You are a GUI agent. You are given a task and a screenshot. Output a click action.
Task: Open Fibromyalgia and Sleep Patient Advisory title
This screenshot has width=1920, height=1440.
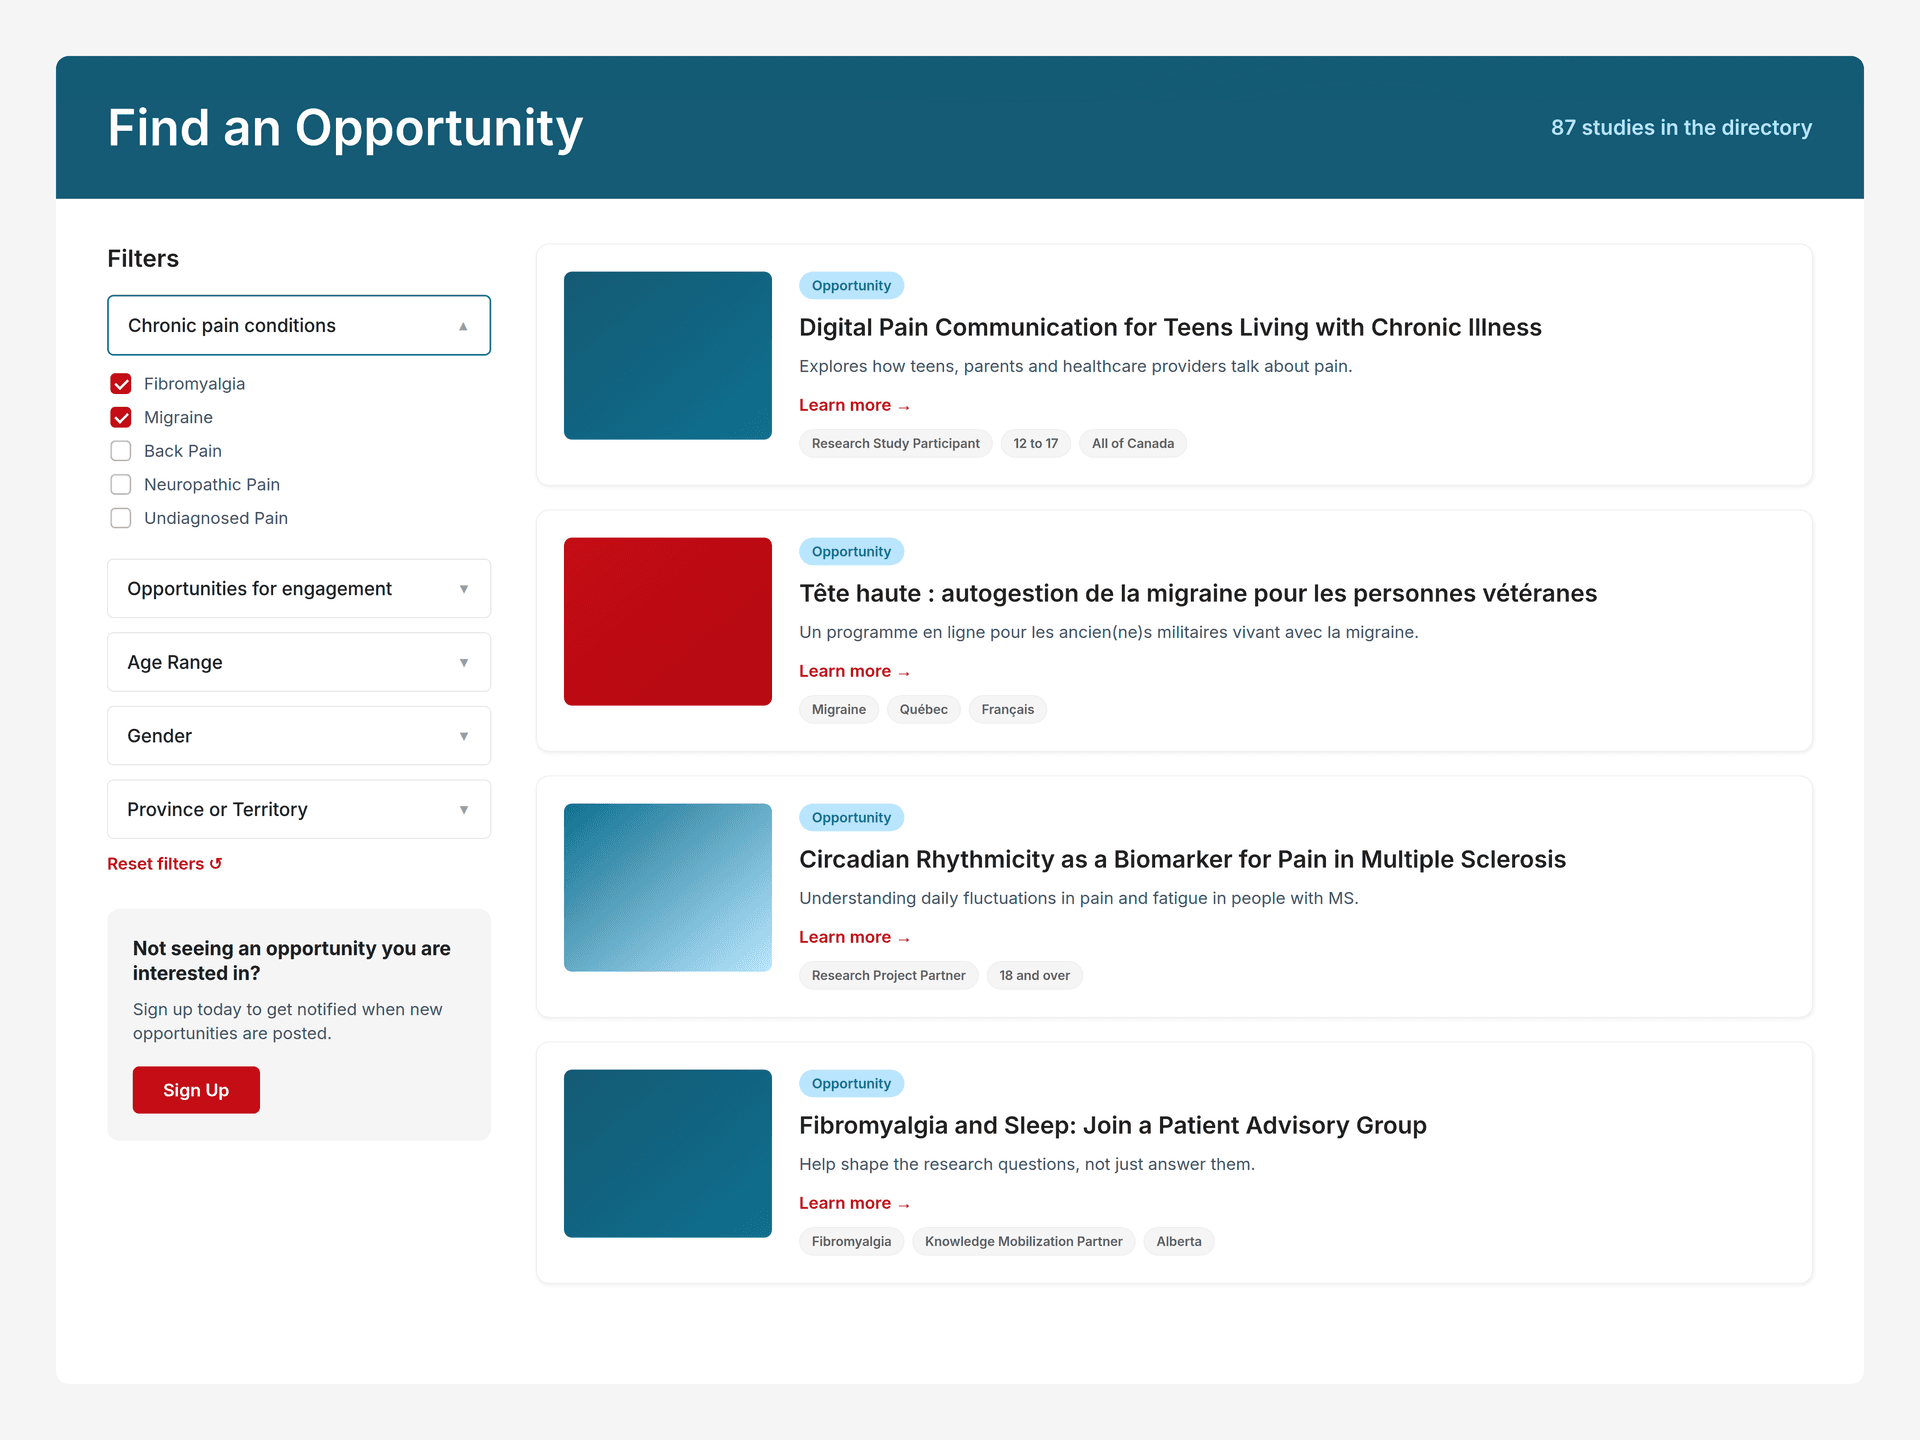pos(1113,1125)
